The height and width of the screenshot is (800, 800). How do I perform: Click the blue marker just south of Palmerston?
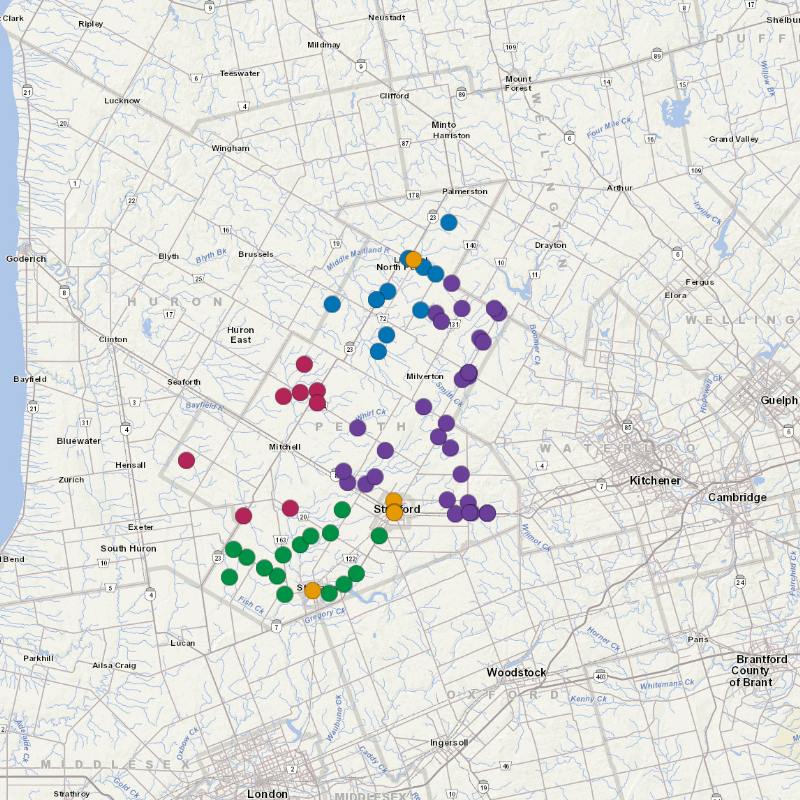coord(448,222)
